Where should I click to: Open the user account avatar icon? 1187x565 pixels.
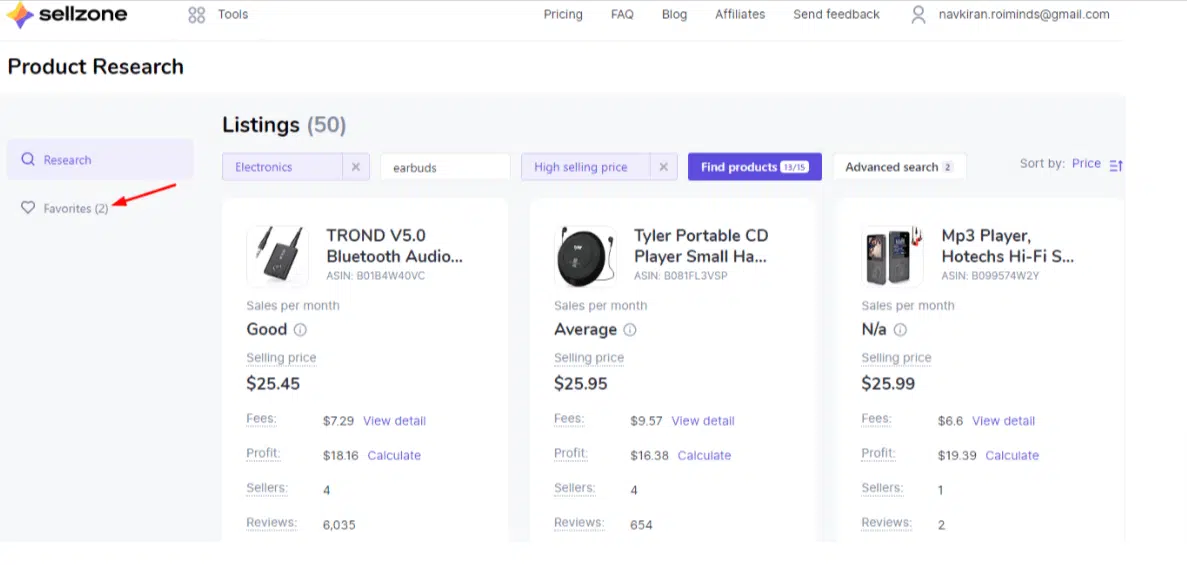[x=918, y=14]
